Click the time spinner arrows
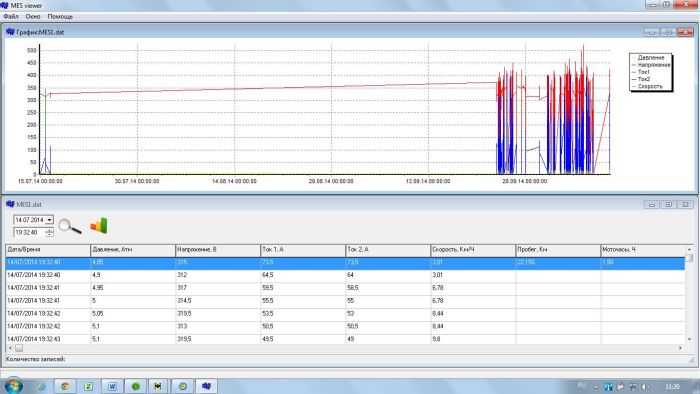Viewport: 700px width, 394px height. [x=50, y=232]
